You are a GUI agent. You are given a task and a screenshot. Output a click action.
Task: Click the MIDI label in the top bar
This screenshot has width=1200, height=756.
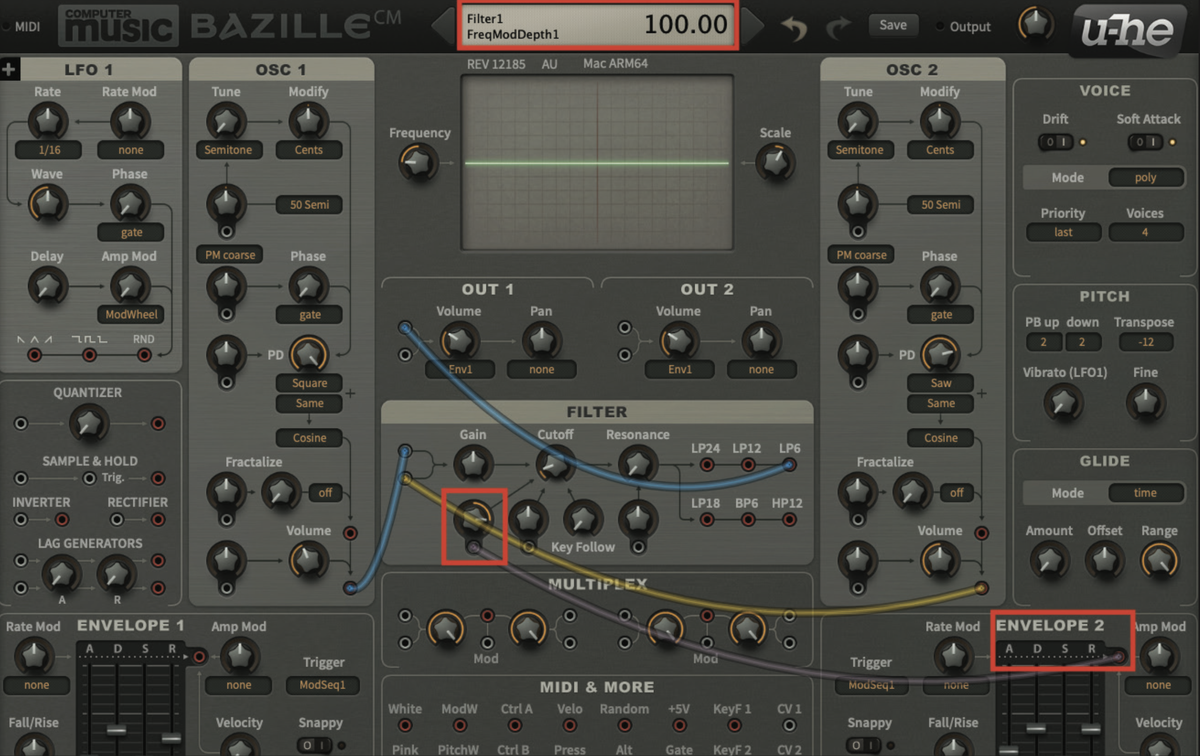click(x=27, y=27)
